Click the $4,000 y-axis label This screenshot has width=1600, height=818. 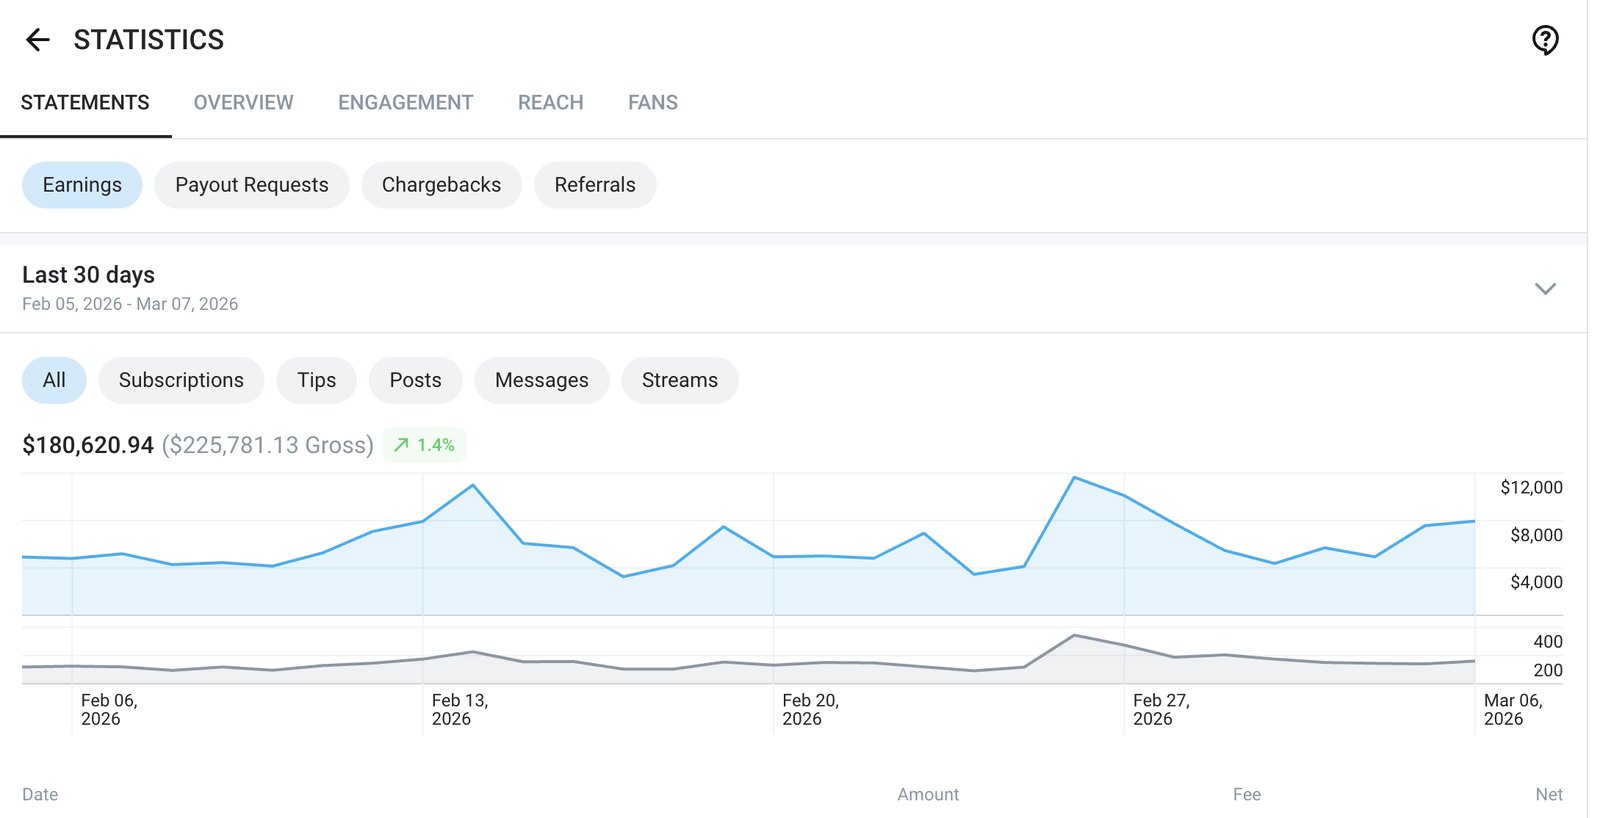click(x=1536, y=582)
